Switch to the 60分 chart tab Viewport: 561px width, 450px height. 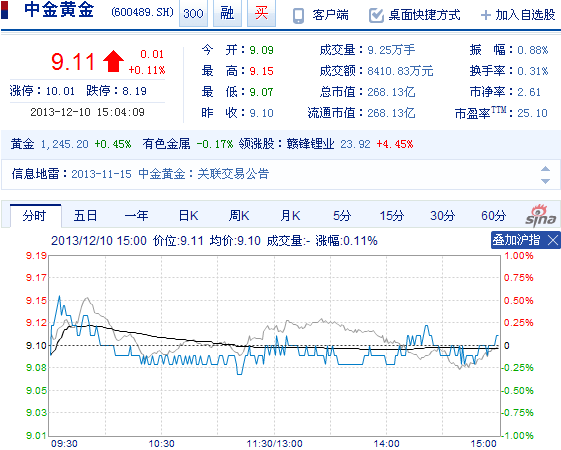pyautogui.click(x=493, y=216)
